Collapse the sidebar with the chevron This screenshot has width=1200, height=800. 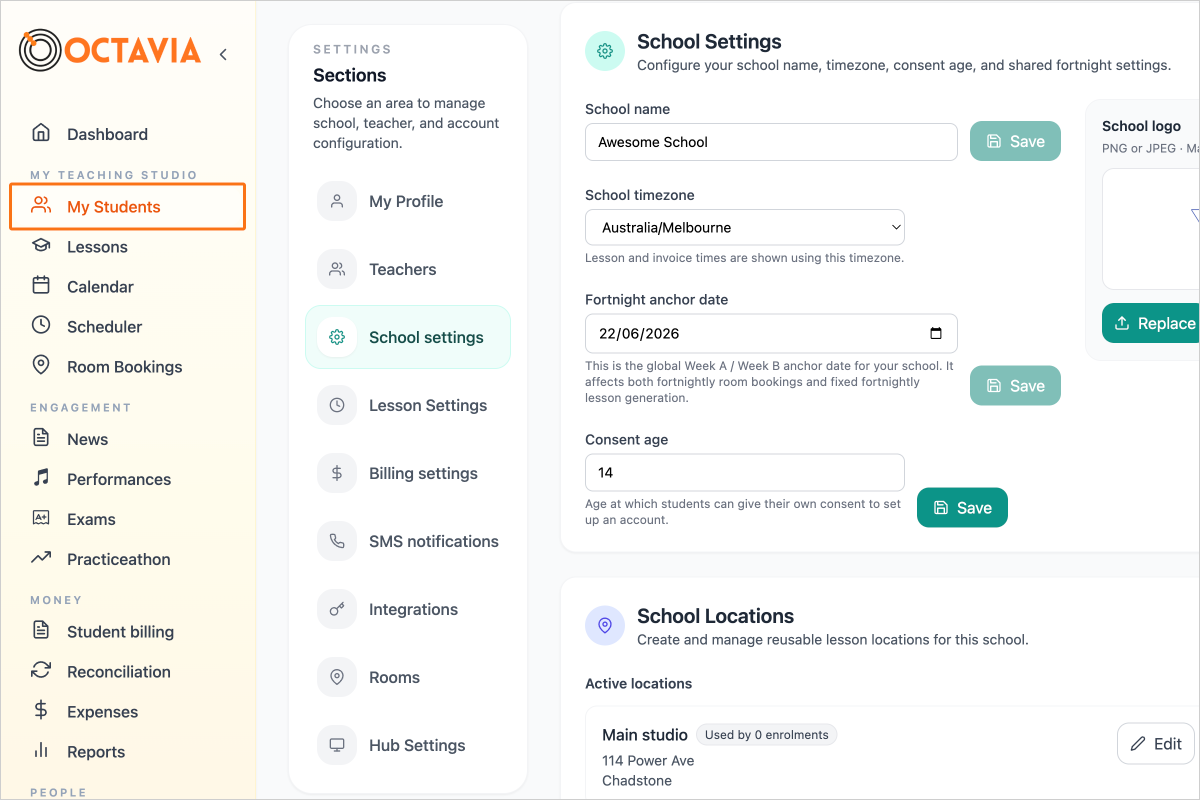(x=223, y=54)
